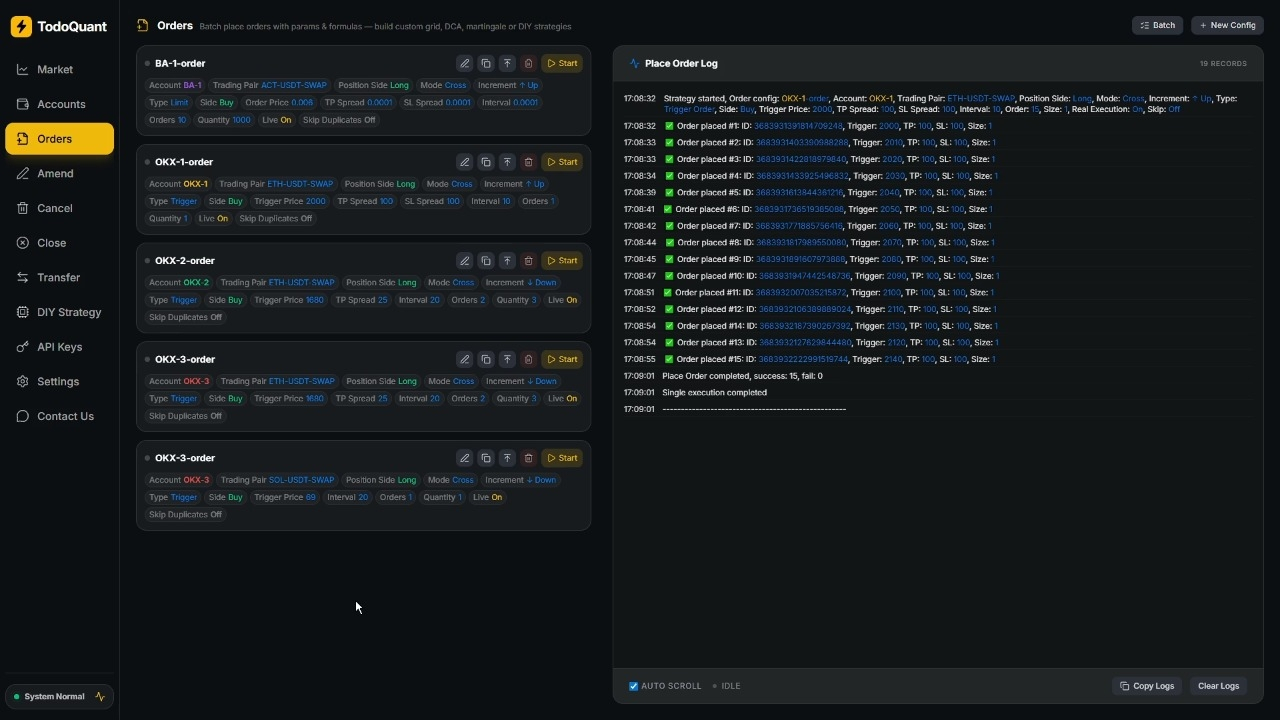Screen dimensions: 1280x720
Task: Duplicate OKX-3-order with SOL-USDT-SWAP pair
Action: tap(486, 458)
